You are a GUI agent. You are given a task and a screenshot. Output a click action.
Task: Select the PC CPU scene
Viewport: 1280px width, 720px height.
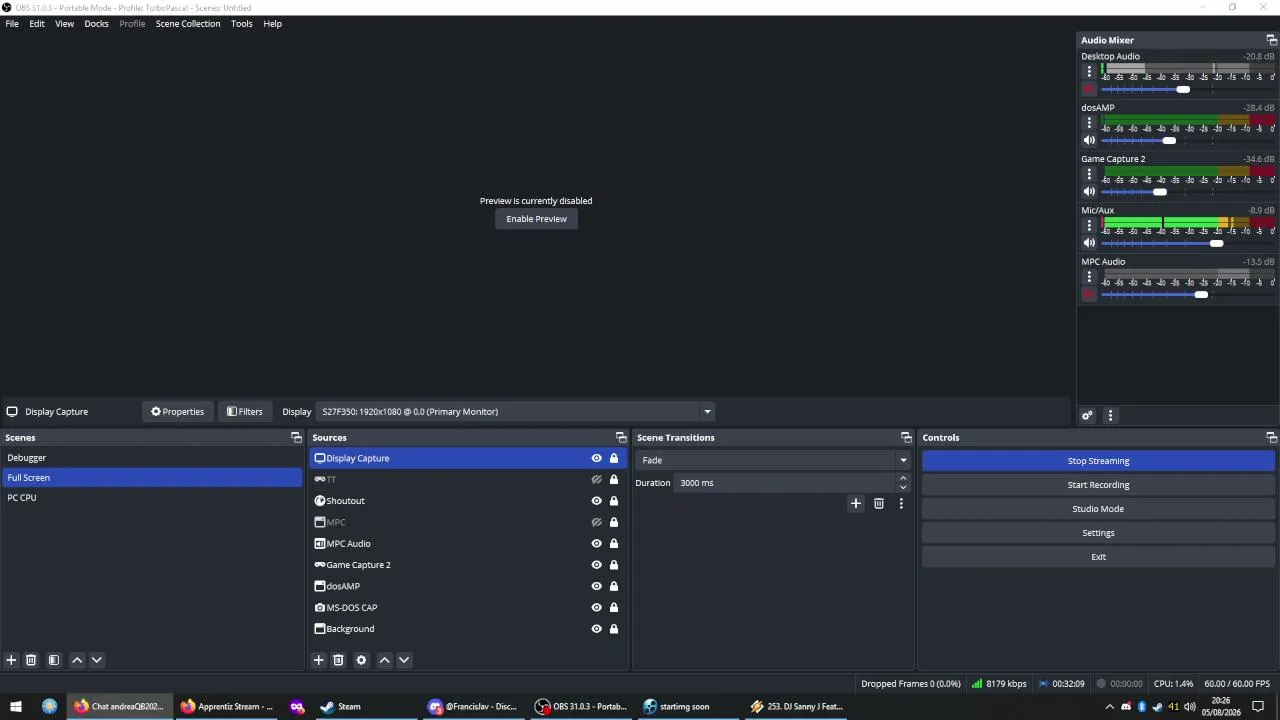[x=152, y=498]
